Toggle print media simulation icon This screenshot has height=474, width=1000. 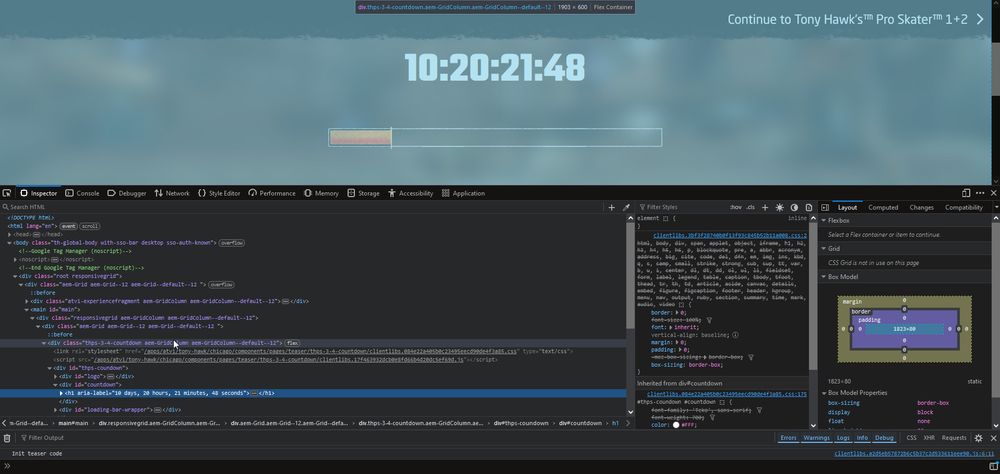click(x=809, y=207)
